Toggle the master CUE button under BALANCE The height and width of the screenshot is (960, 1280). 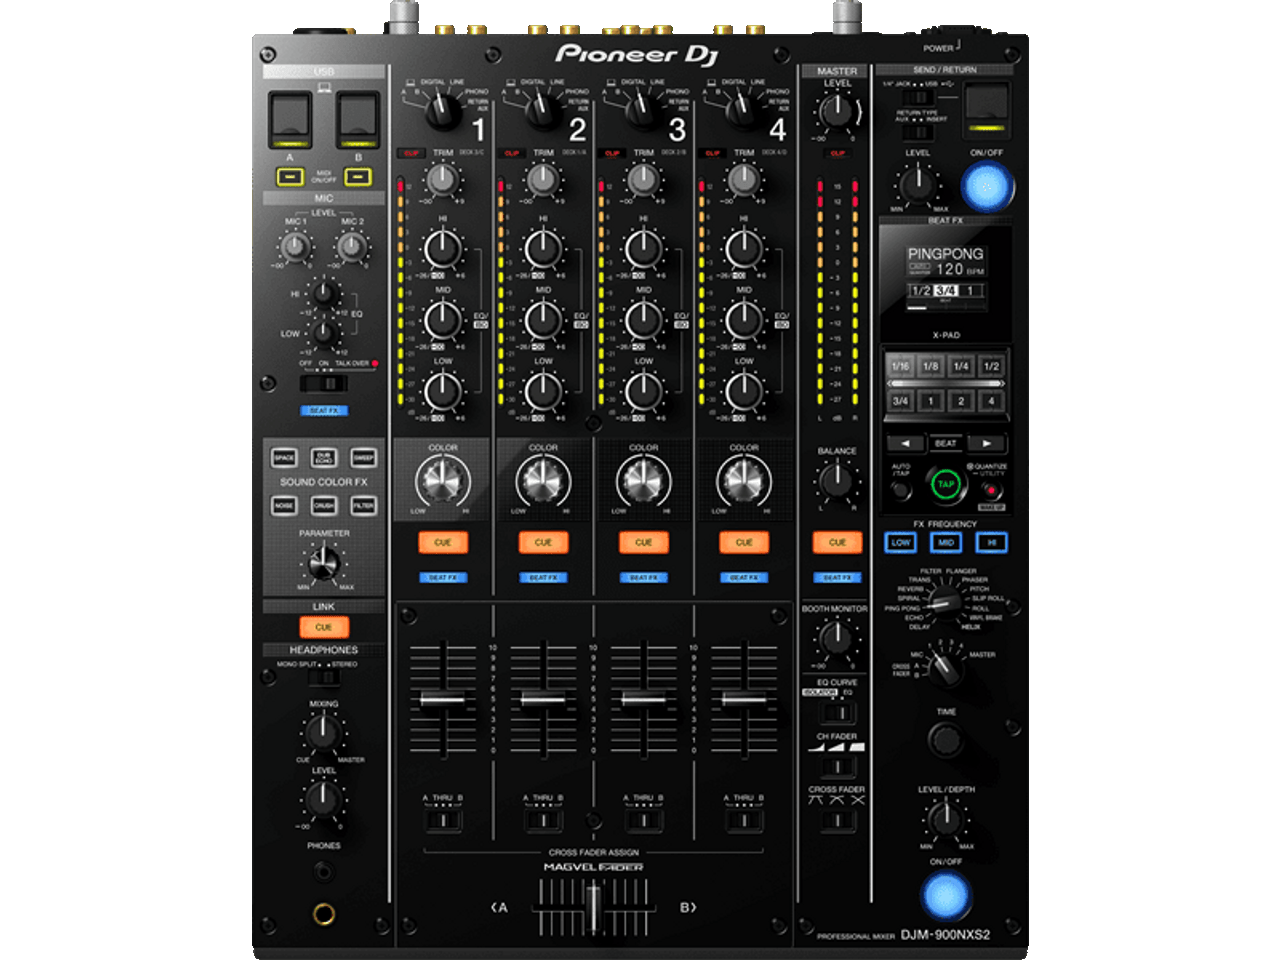pyautogui.click(x=837, y=542)
